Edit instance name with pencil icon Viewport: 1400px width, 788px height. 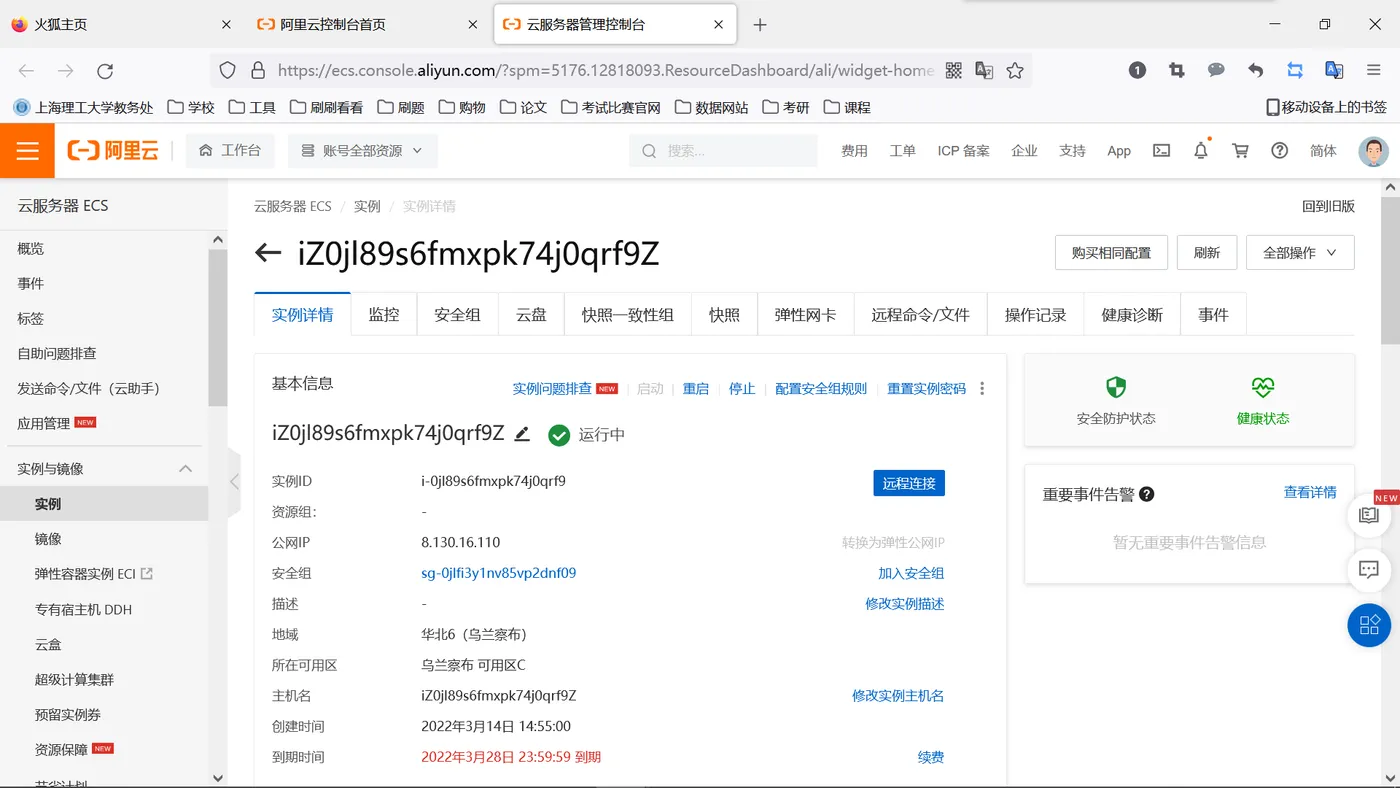pyautogui.click(x=521, y=434)
